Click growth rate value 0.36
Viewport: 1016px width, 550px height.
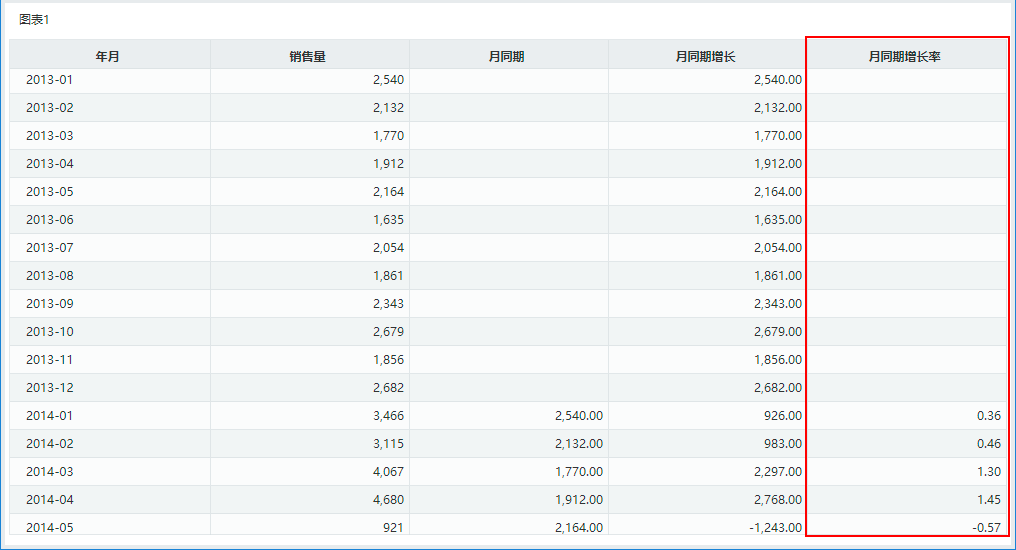point(989,415)
